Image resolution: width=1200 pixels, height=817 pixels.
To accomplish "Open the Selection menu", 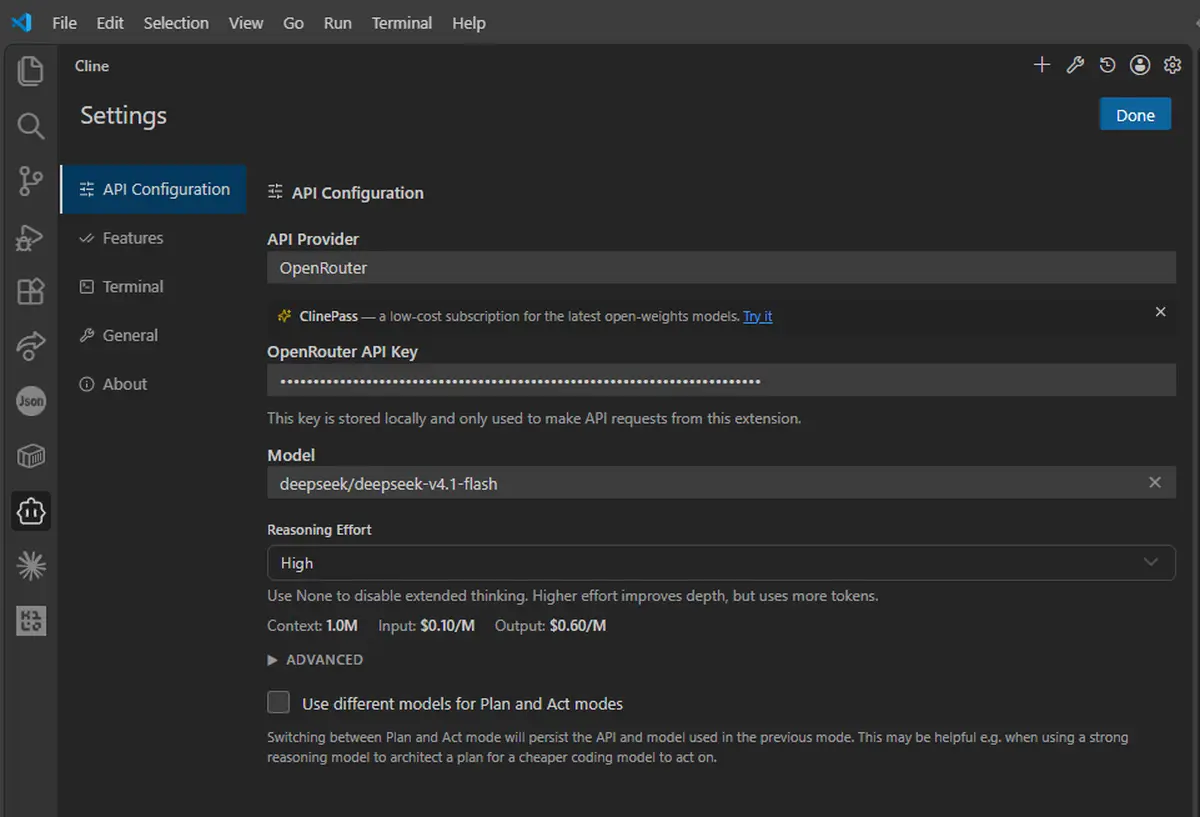I will 176,23.
